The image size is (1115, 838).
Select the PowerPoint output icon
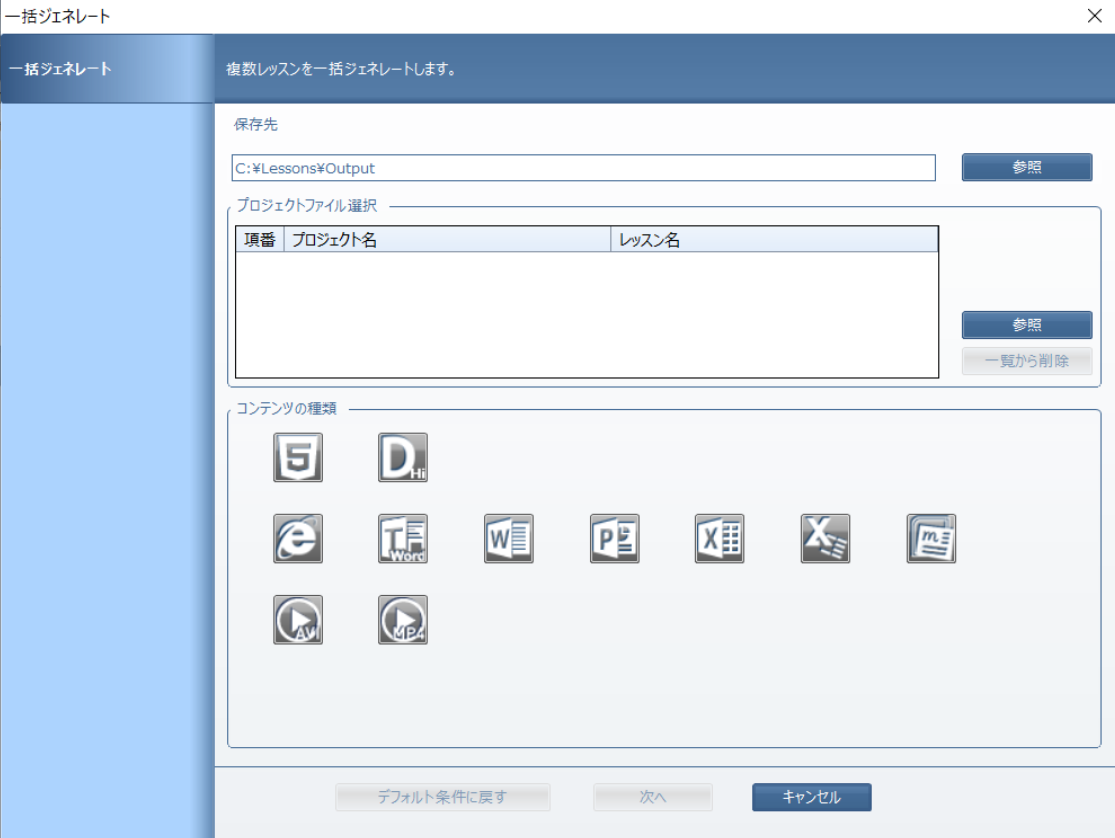(614, 539)
